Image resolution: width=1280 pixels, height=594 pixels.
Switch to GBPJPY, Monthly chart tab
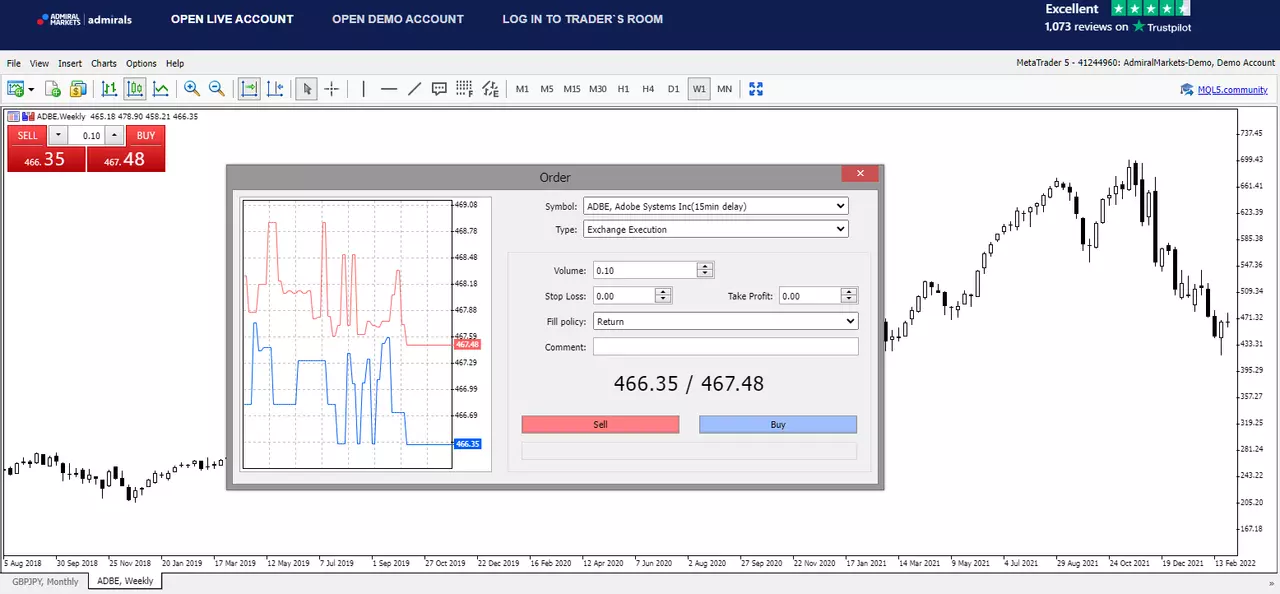click(45, 581)
